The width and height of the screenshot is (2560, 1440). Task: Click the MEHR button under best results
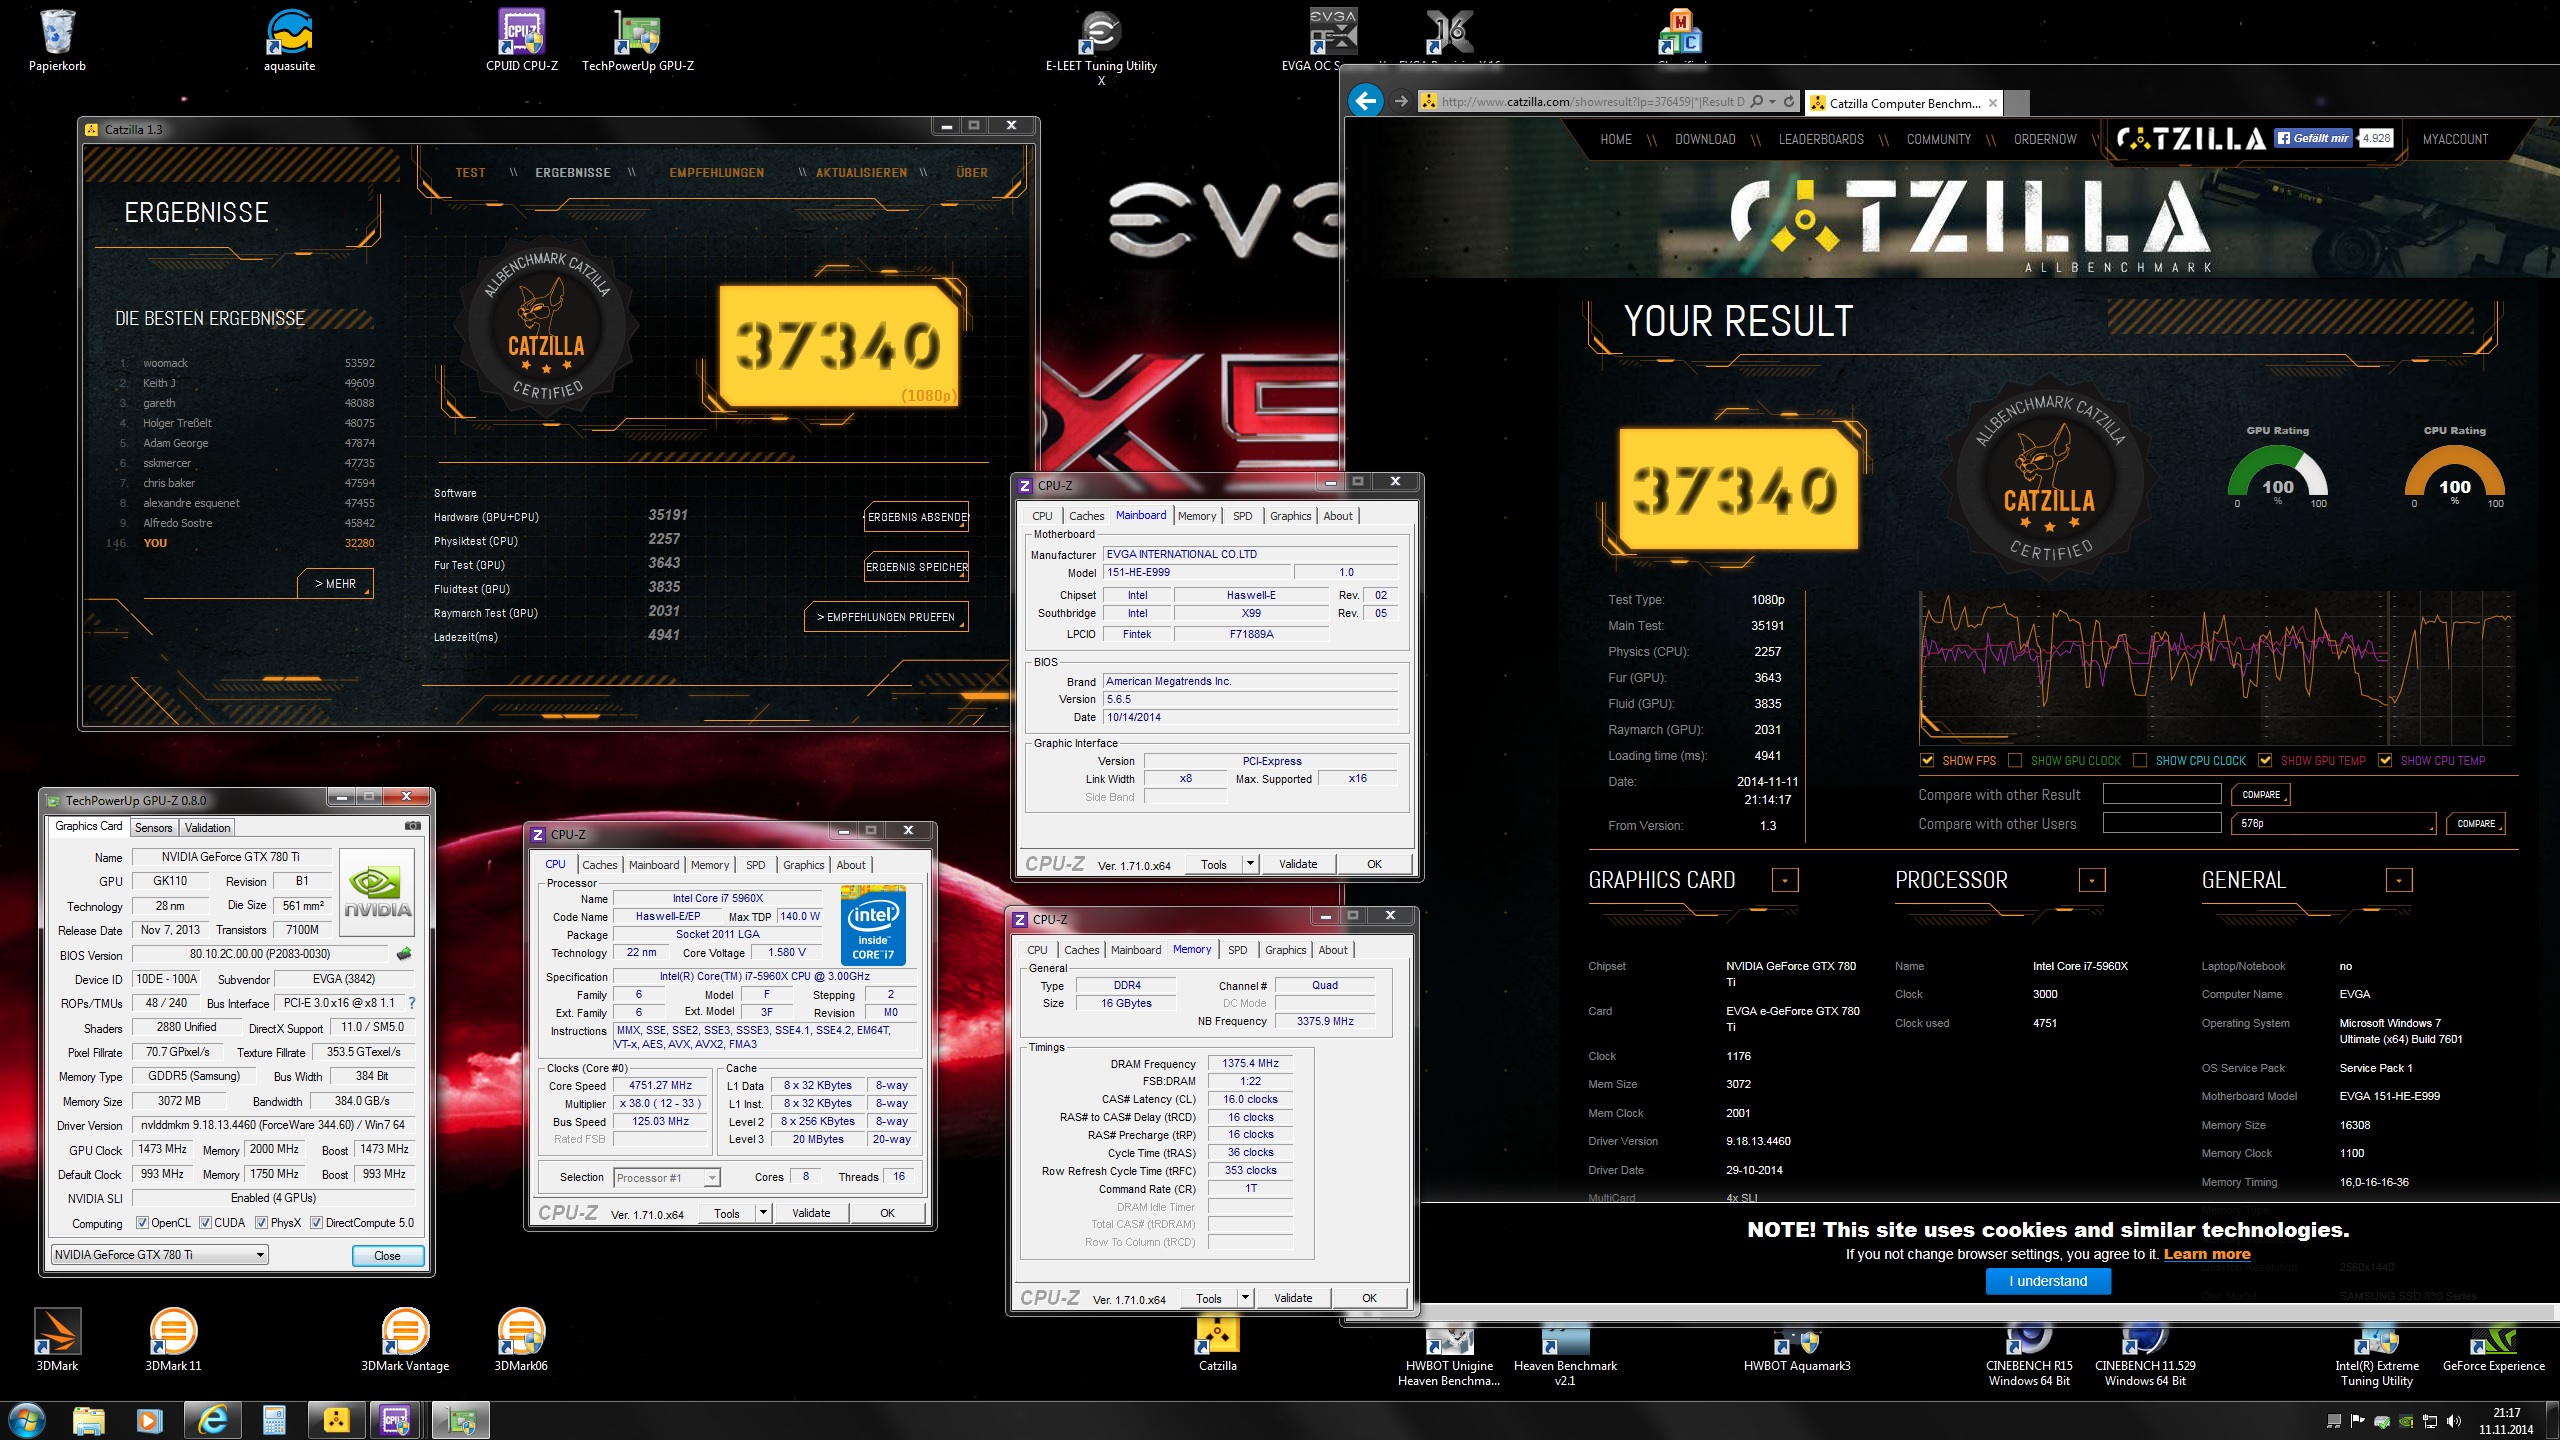pos(336,583)
